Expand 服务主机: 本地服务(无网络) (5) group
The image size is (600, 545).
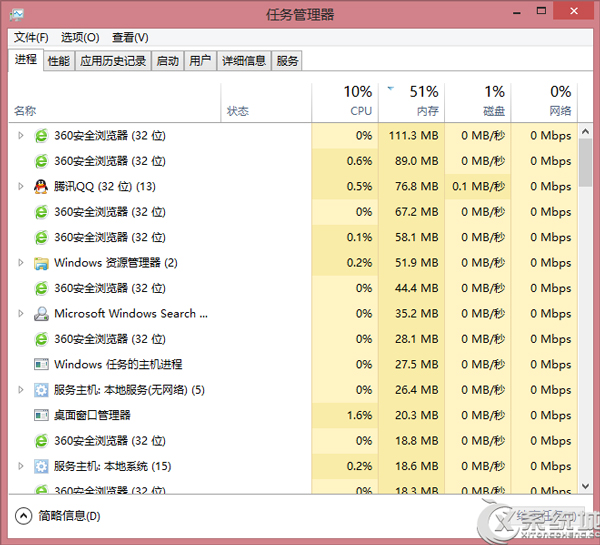21,390
